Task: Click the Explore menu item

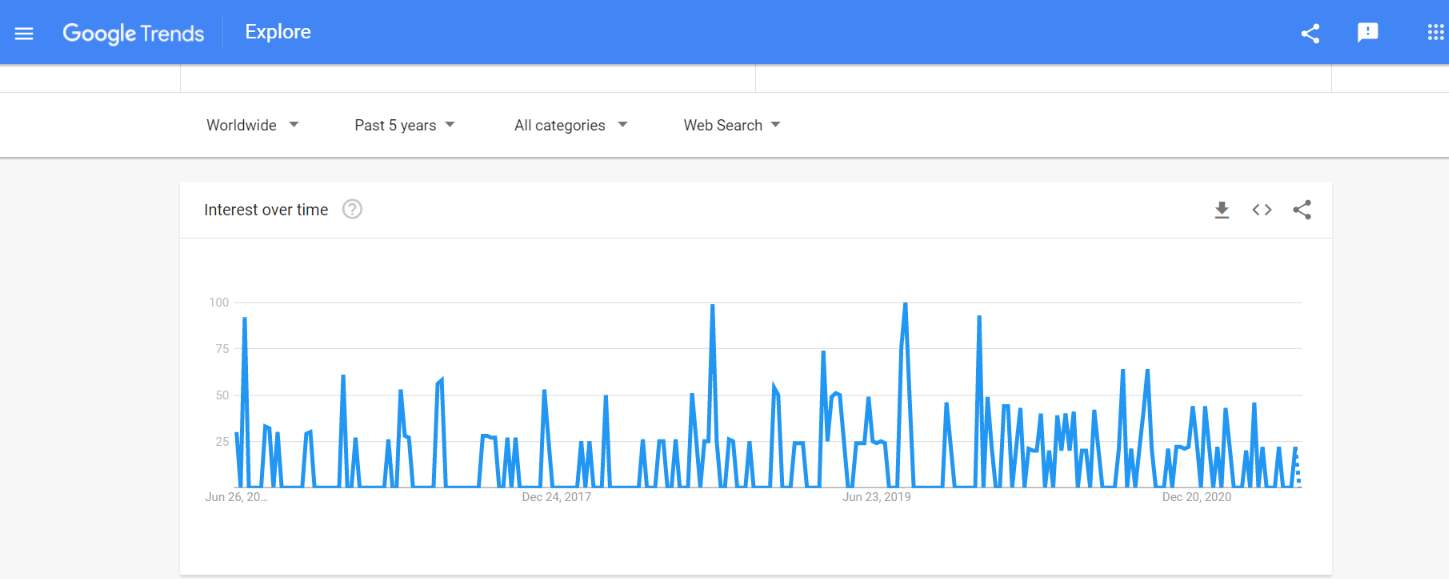Action: tap(277, 31)
